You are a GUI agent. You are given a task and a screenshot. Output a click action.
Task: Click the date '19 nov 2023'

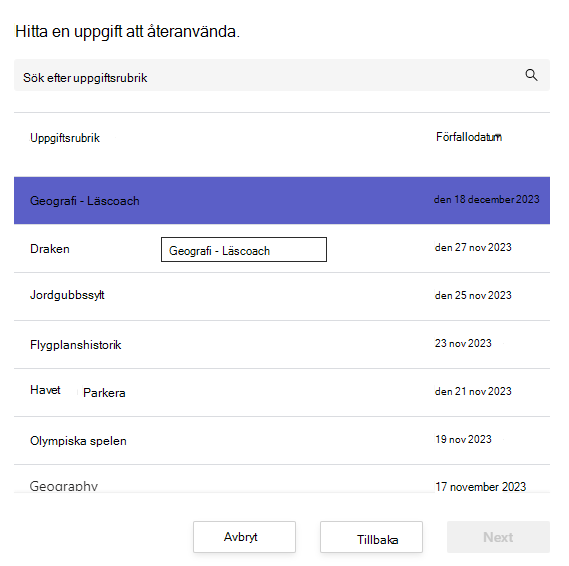(x=463, y=439)
